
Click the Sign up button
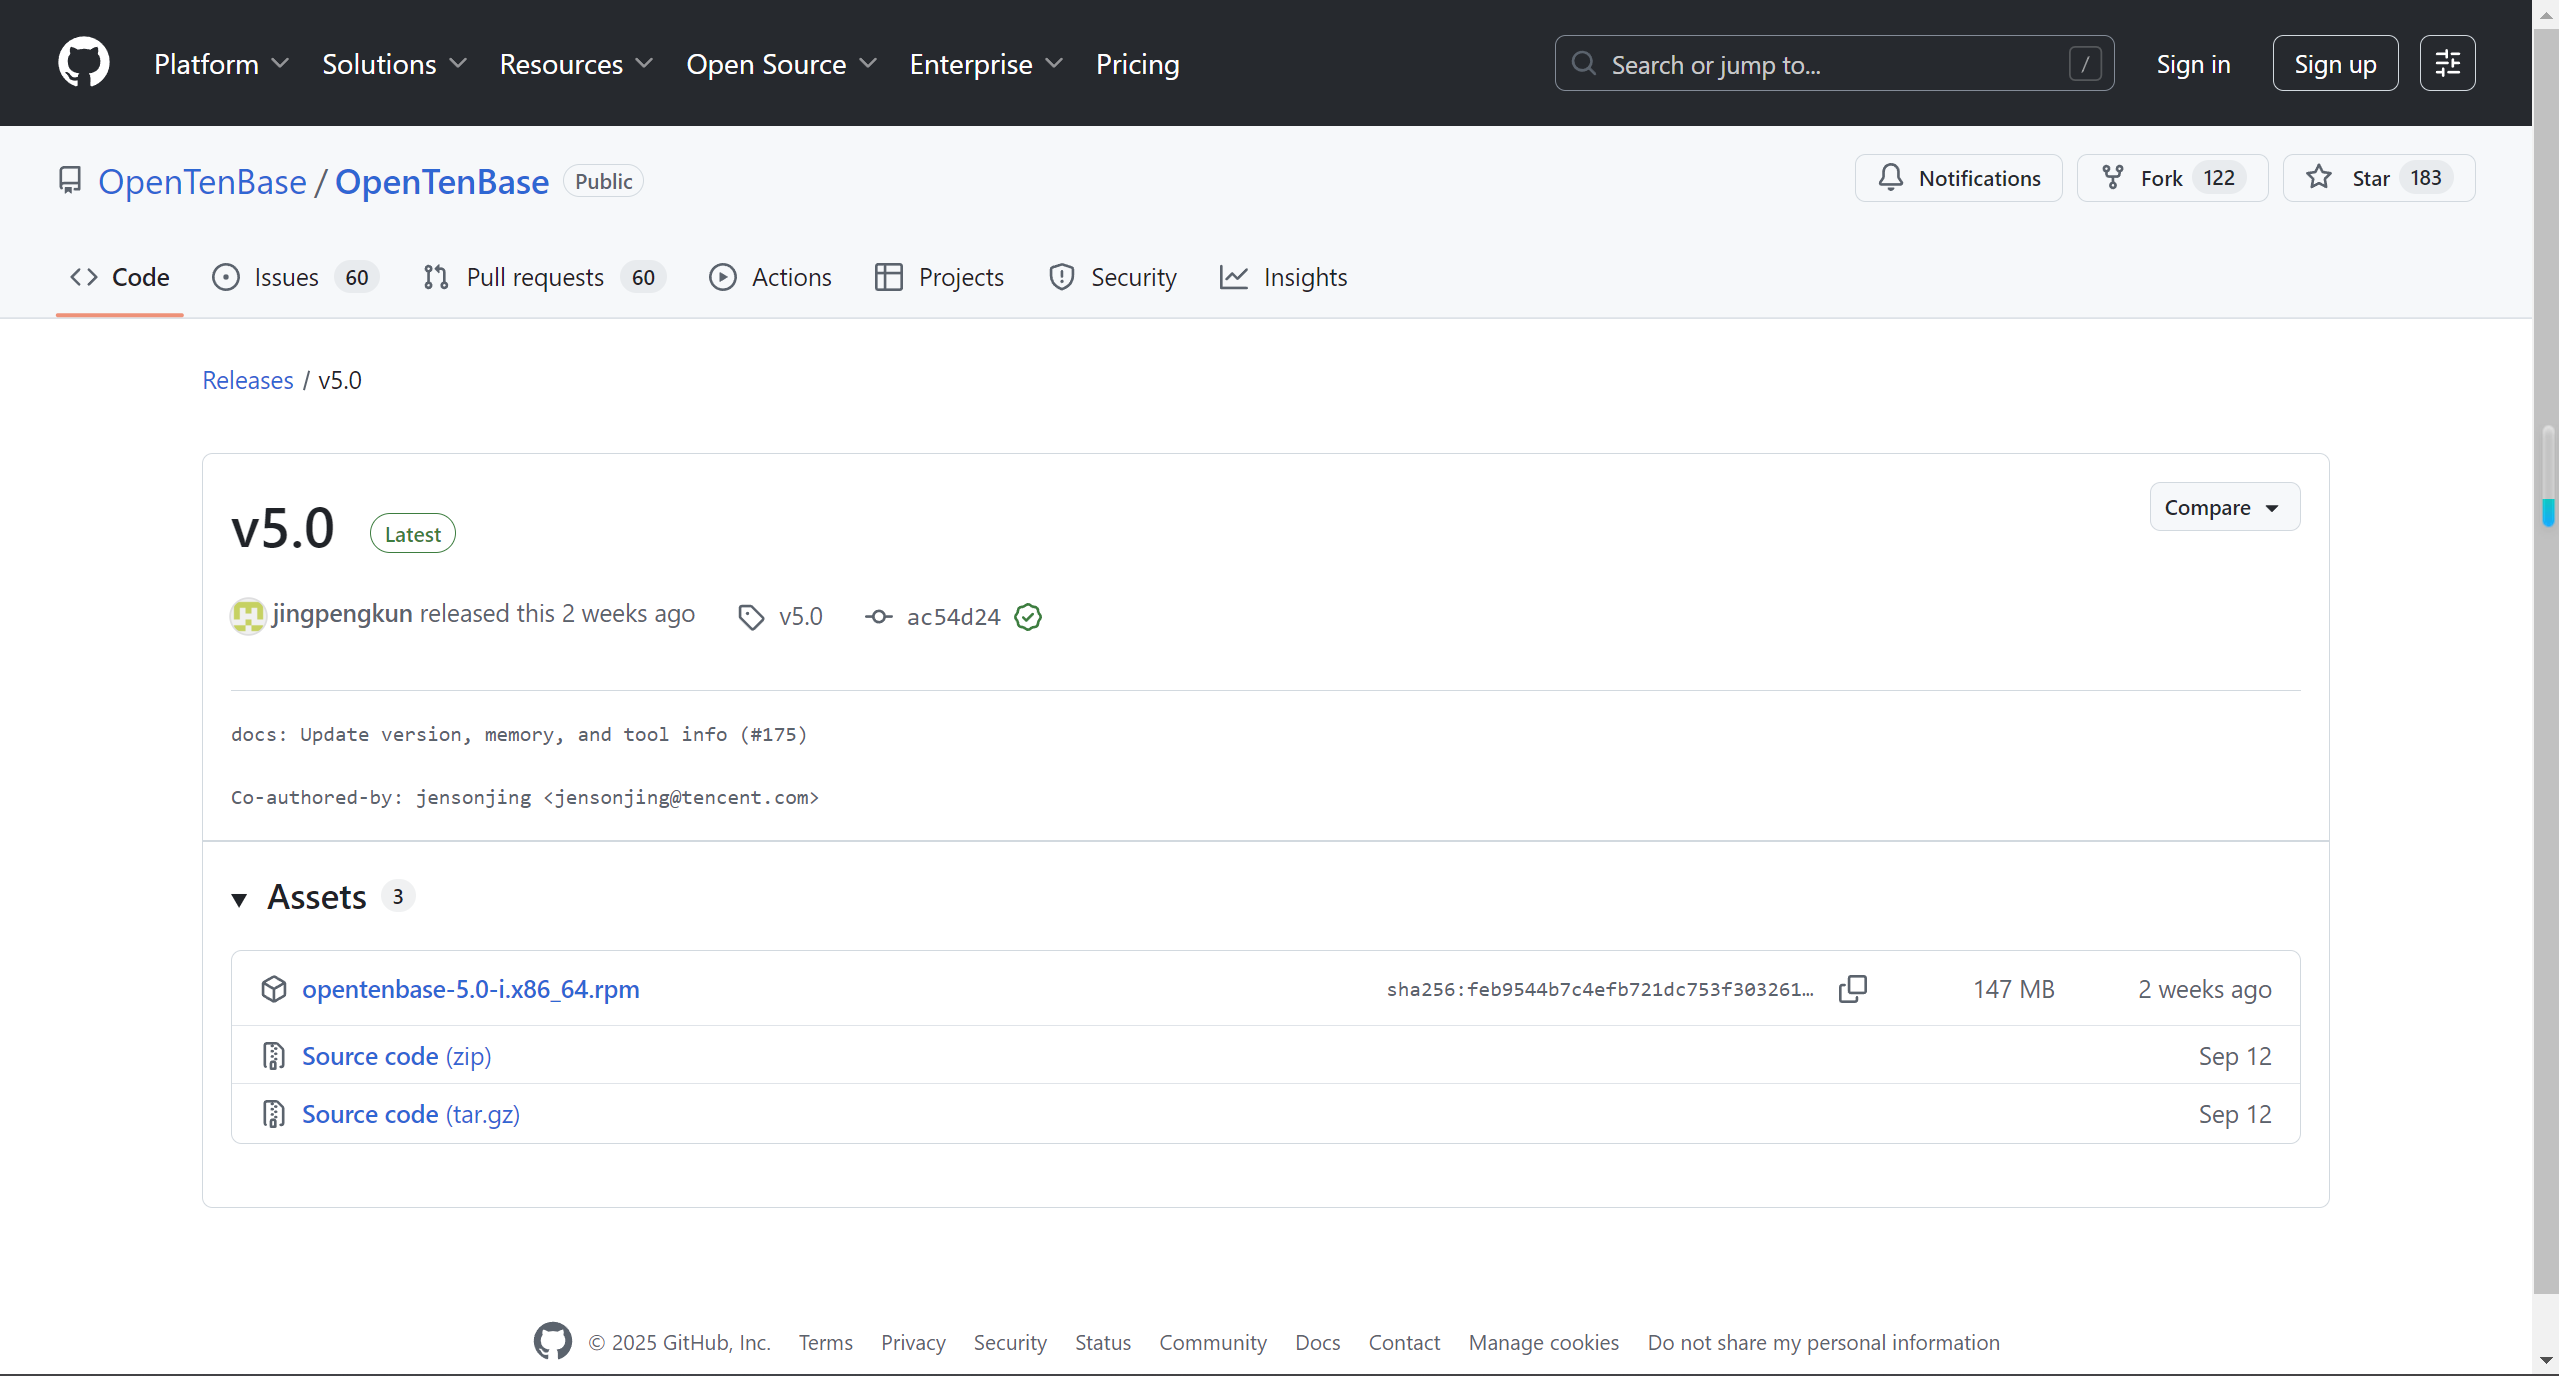[2334, 64]
